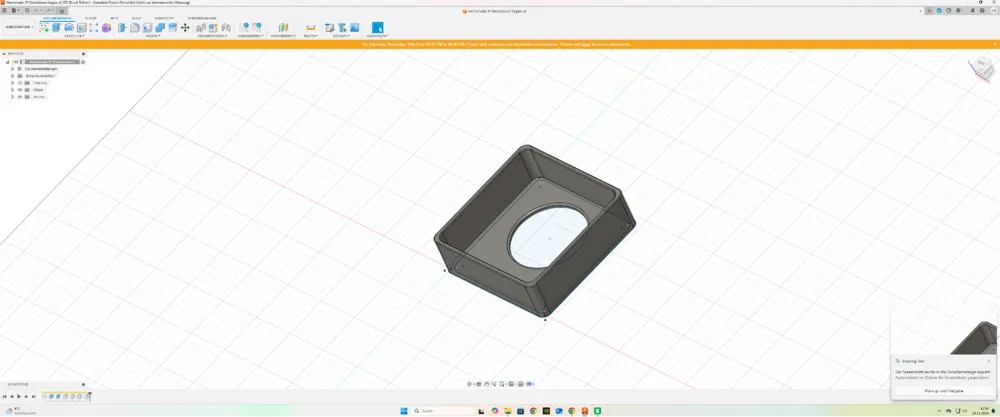Toggle visibility of the root component
This screenshot has width=1000, height=417.
pyautogui.click(x=16, y=62)
